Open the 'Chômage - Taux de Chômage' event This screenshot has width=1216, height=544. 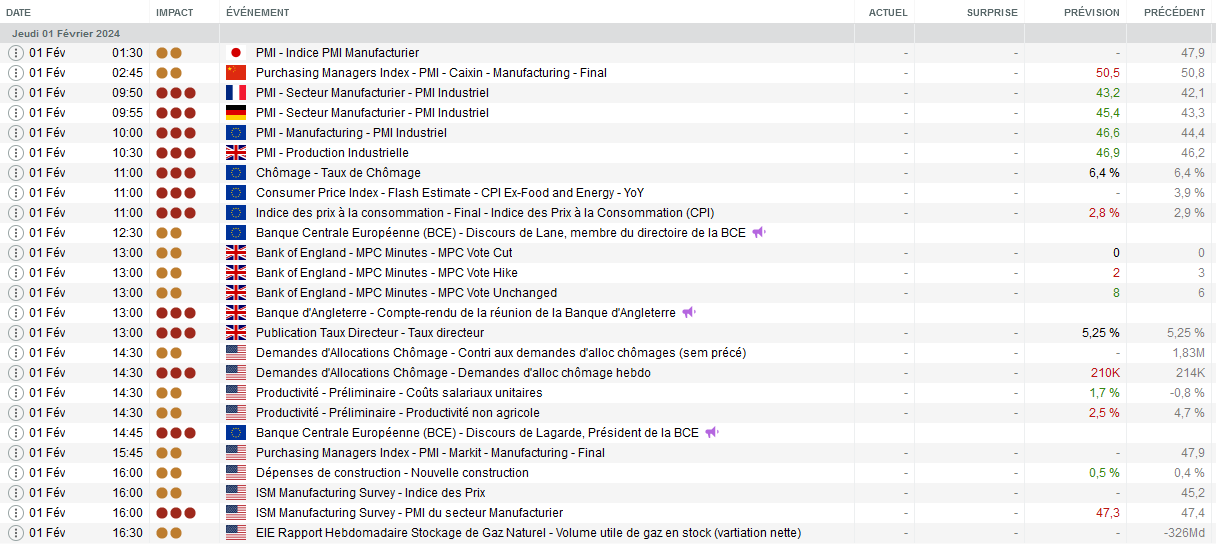tap(338, 173)
